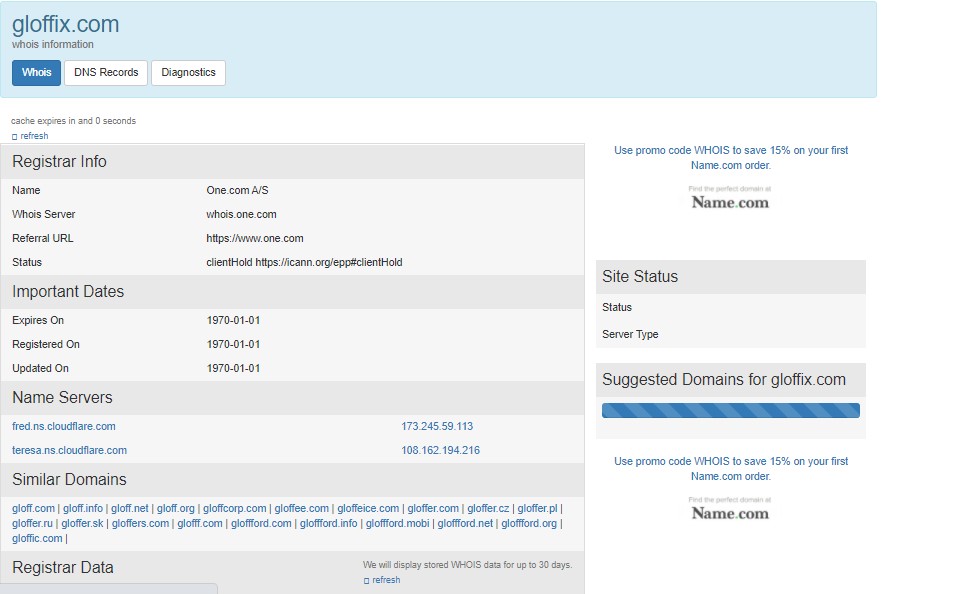Click top Name.com promo code text link
The width and height of the screenshot is (967, 594).
(x=731, y=157)
